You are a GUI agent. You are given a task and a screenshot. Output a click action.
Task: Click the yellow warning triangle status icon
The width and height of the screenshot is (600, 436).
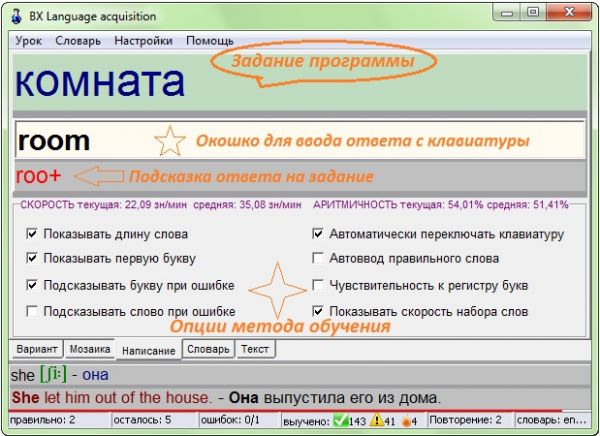coord(377,421)
